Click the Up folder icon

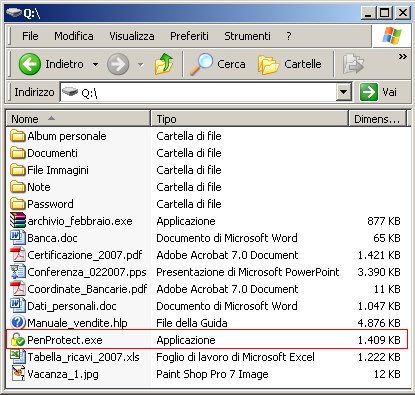tap(164, 64)
